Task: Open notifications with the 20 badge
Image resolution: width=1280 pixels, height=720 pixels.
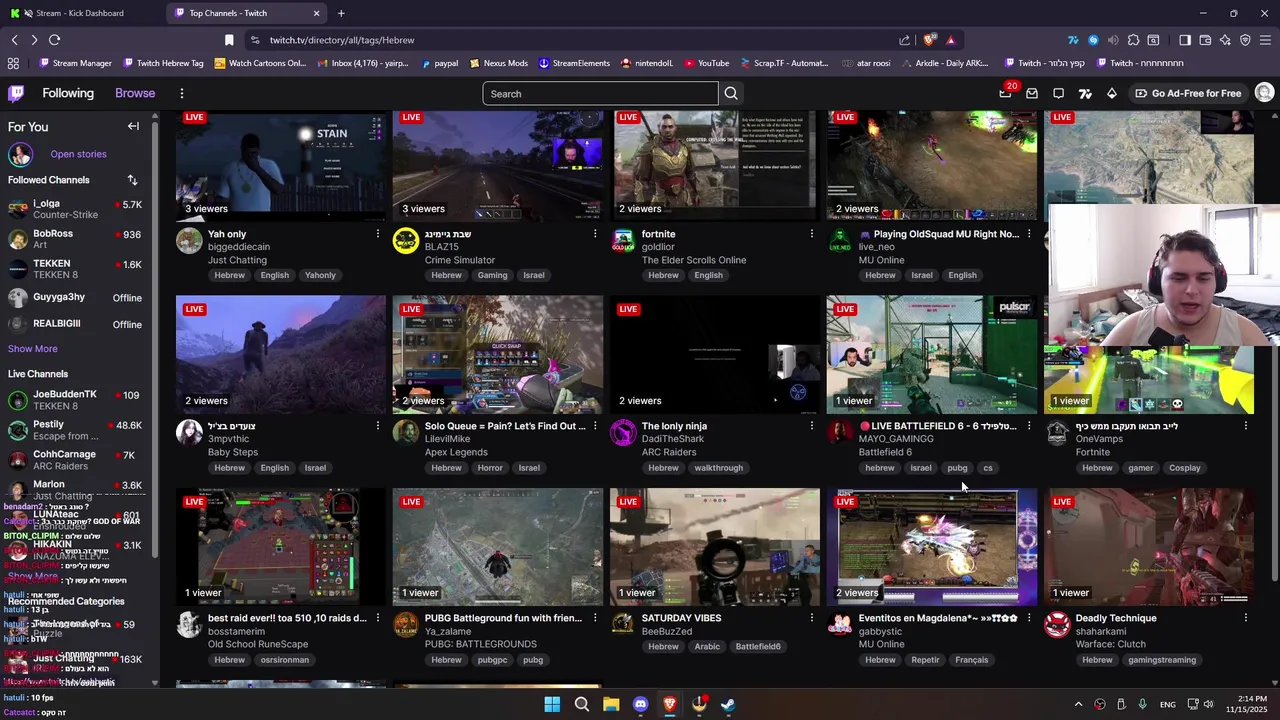Action: [1005, 93]
